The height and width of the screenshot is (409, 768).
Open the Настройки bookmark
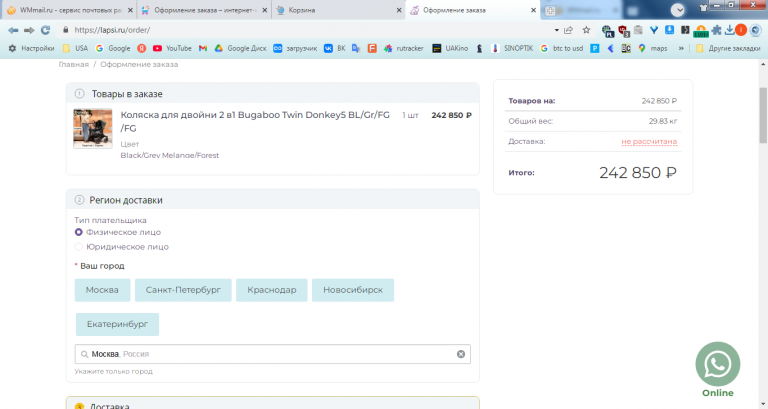31,48
